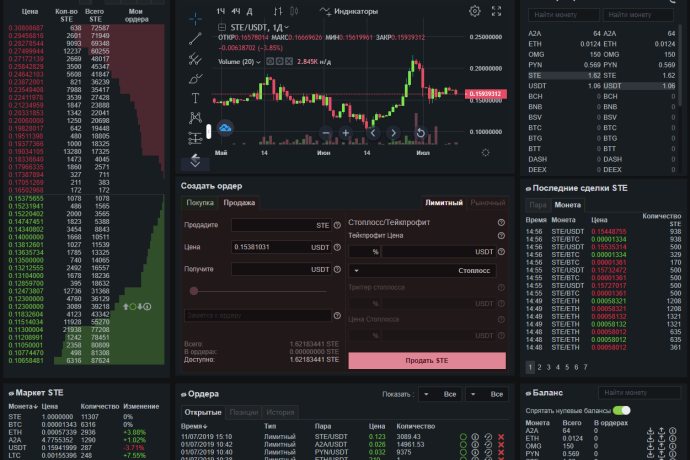The height and width of the screenshot is (460, 690).
Task: Select the crosshair cursor tool
Action: [195, 19]
